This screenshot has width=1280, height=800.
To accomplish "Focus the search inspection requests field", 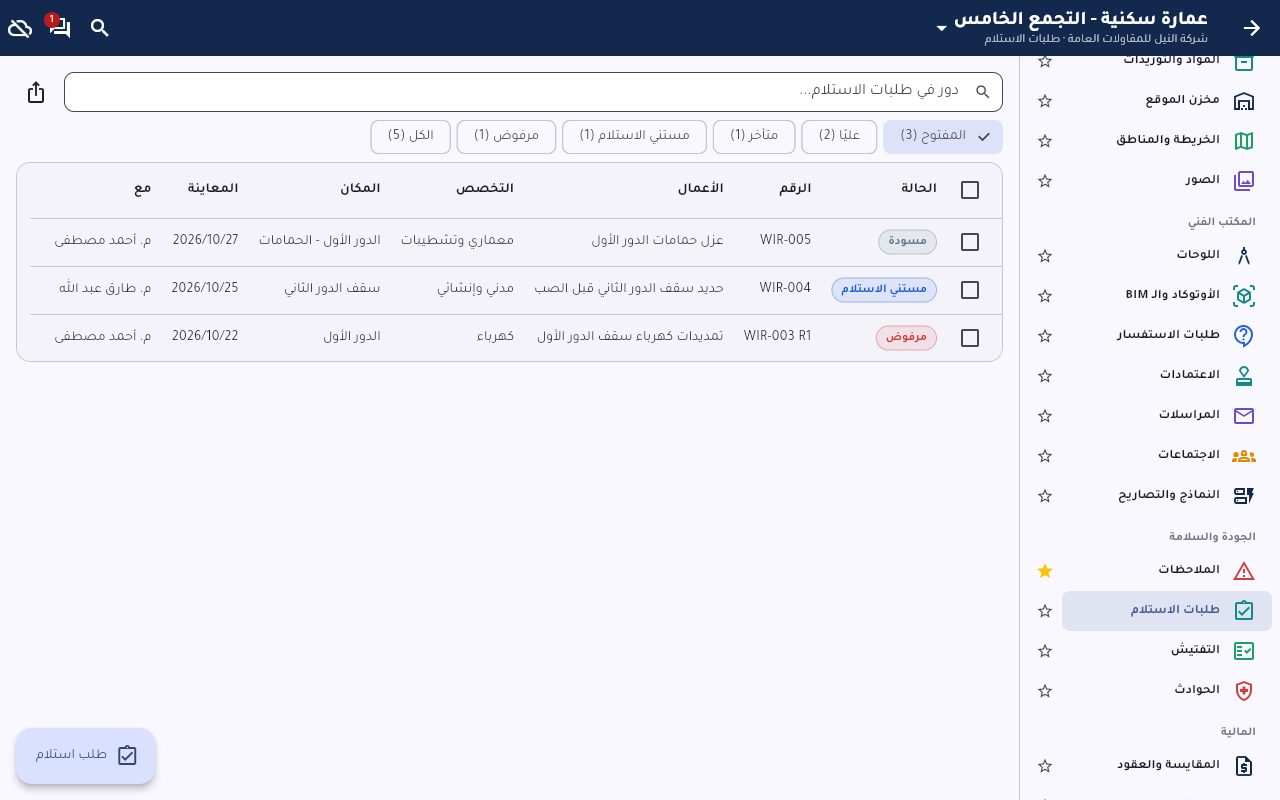I will tap(533, 92).
